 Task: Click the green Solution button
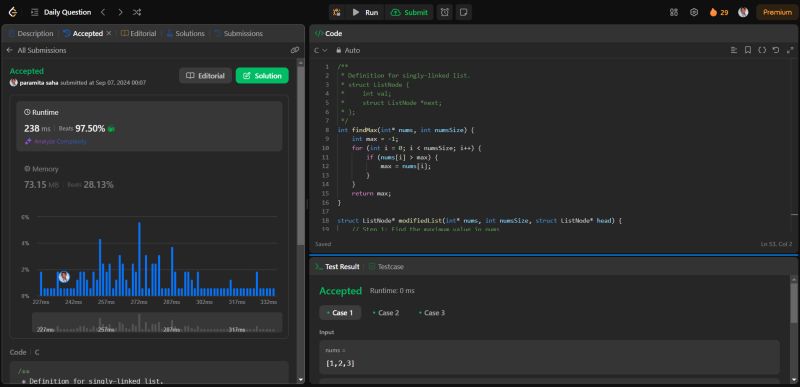point(262,75)
